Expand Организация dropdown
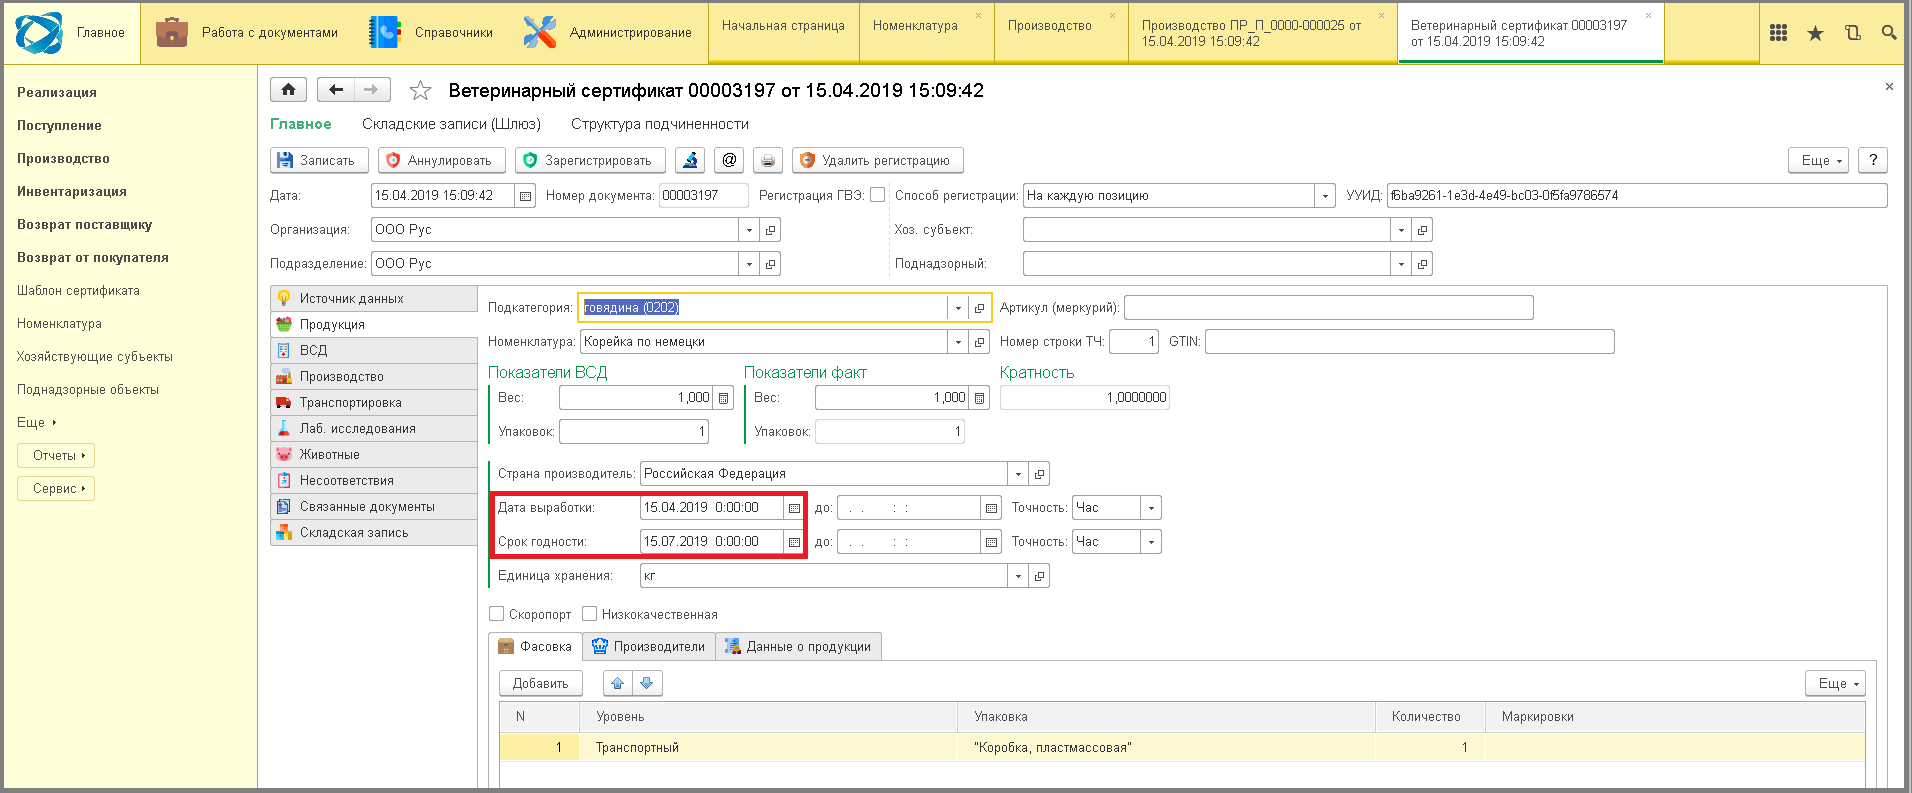Screen dimensions: 1912x793 pyautogui.click(x=749, y=230)
